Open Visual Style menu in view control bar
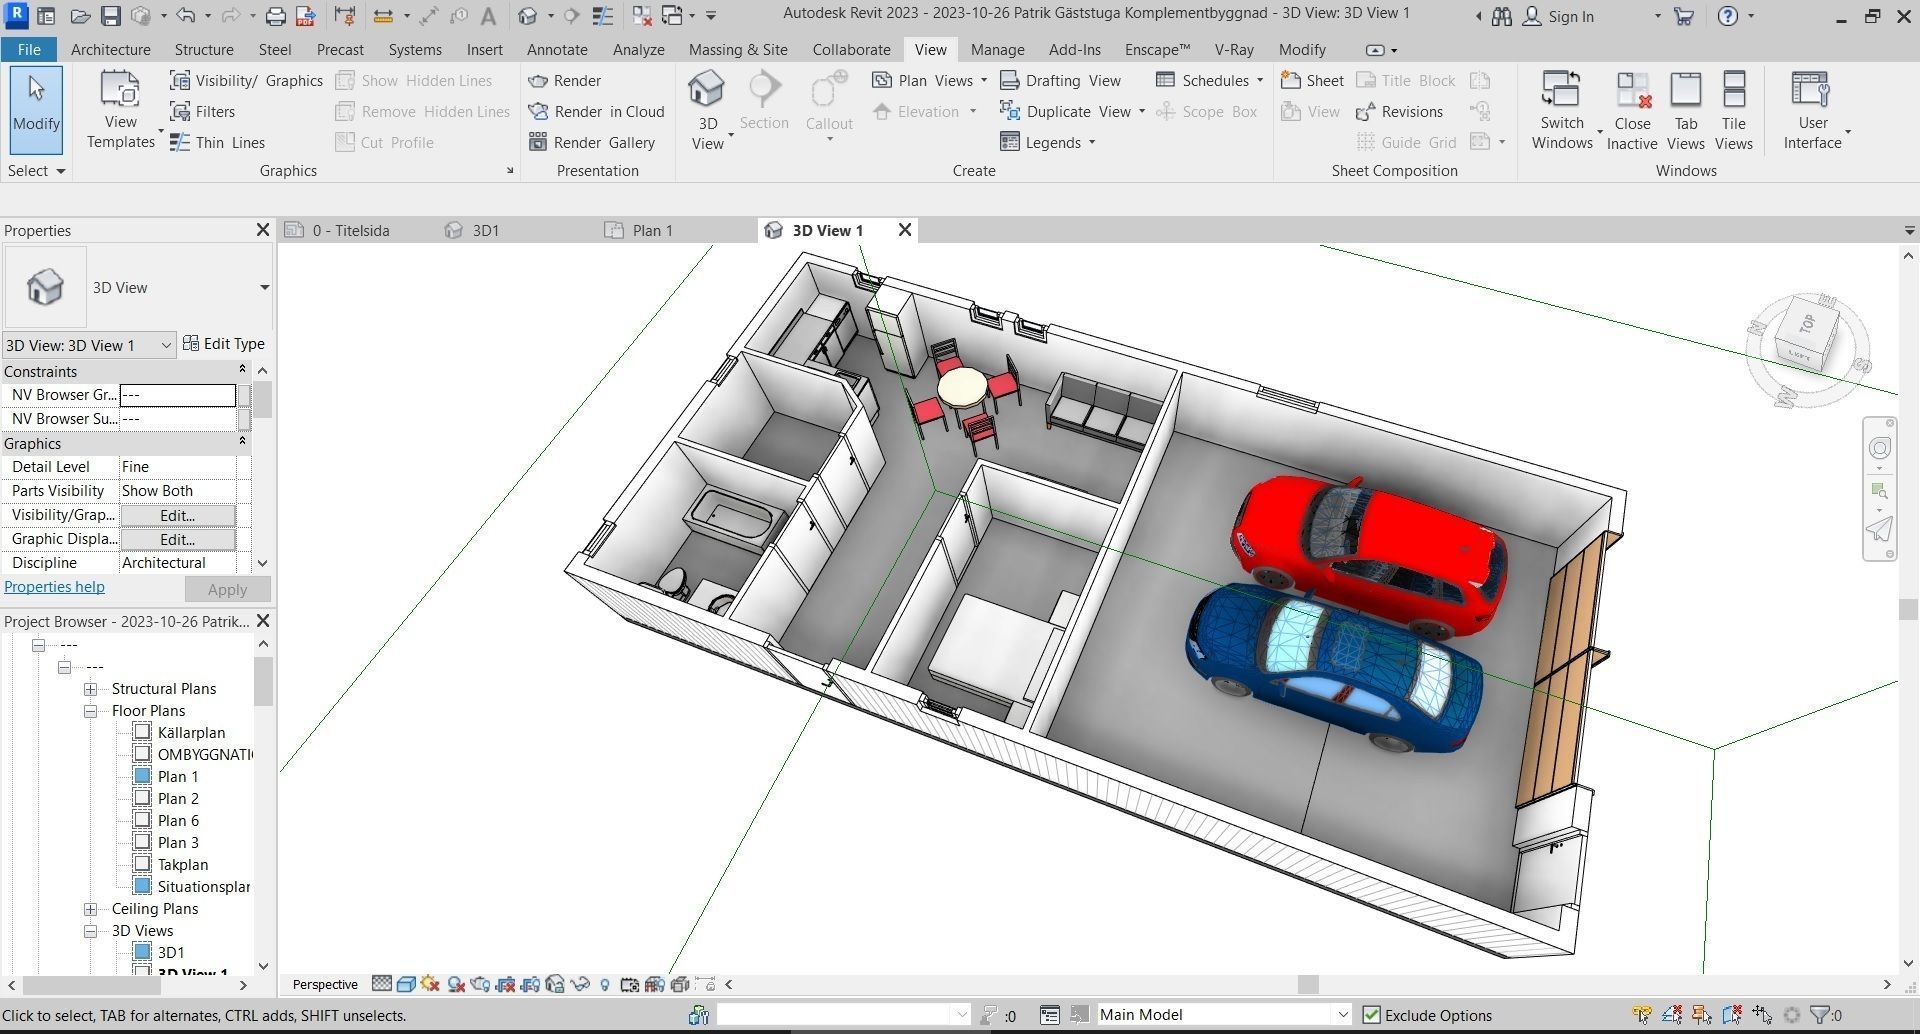 406,985
